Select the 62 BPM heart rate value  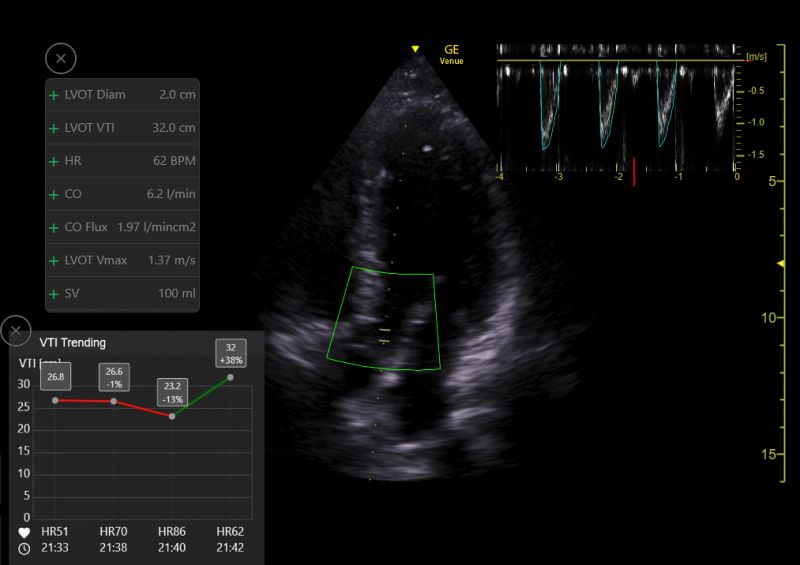coord(174,161)
